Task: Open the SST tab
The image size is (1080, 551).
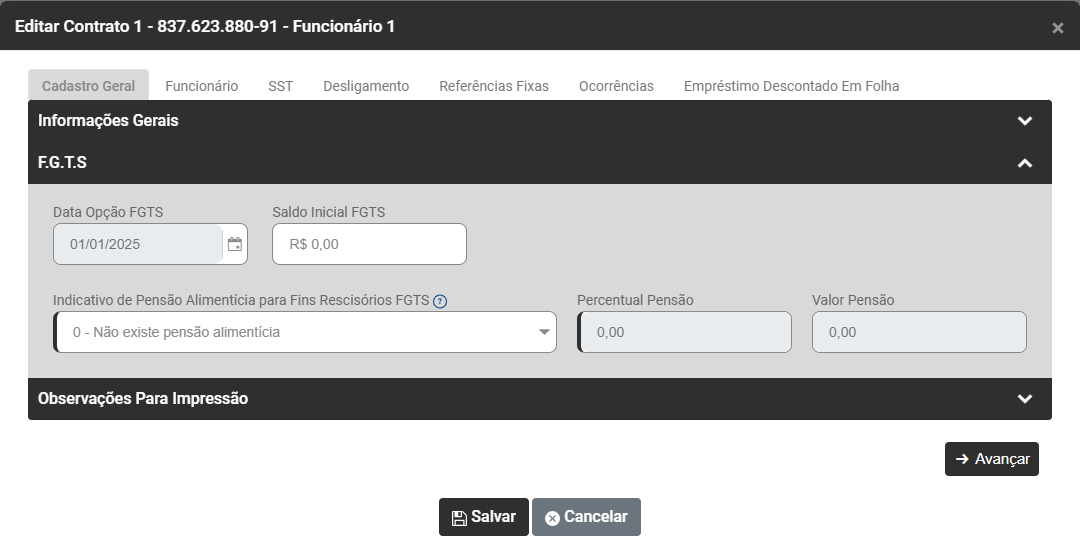Action: pyautogui.click(x=281, y=86)
